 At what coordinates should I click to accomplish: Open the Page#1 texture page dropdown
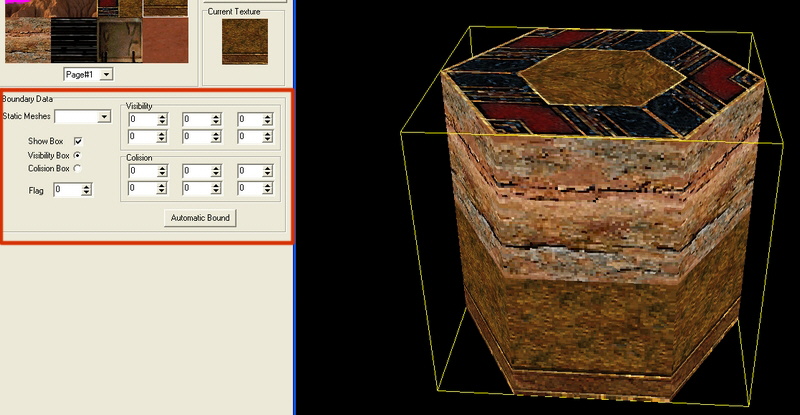click(x=106, y=74)
